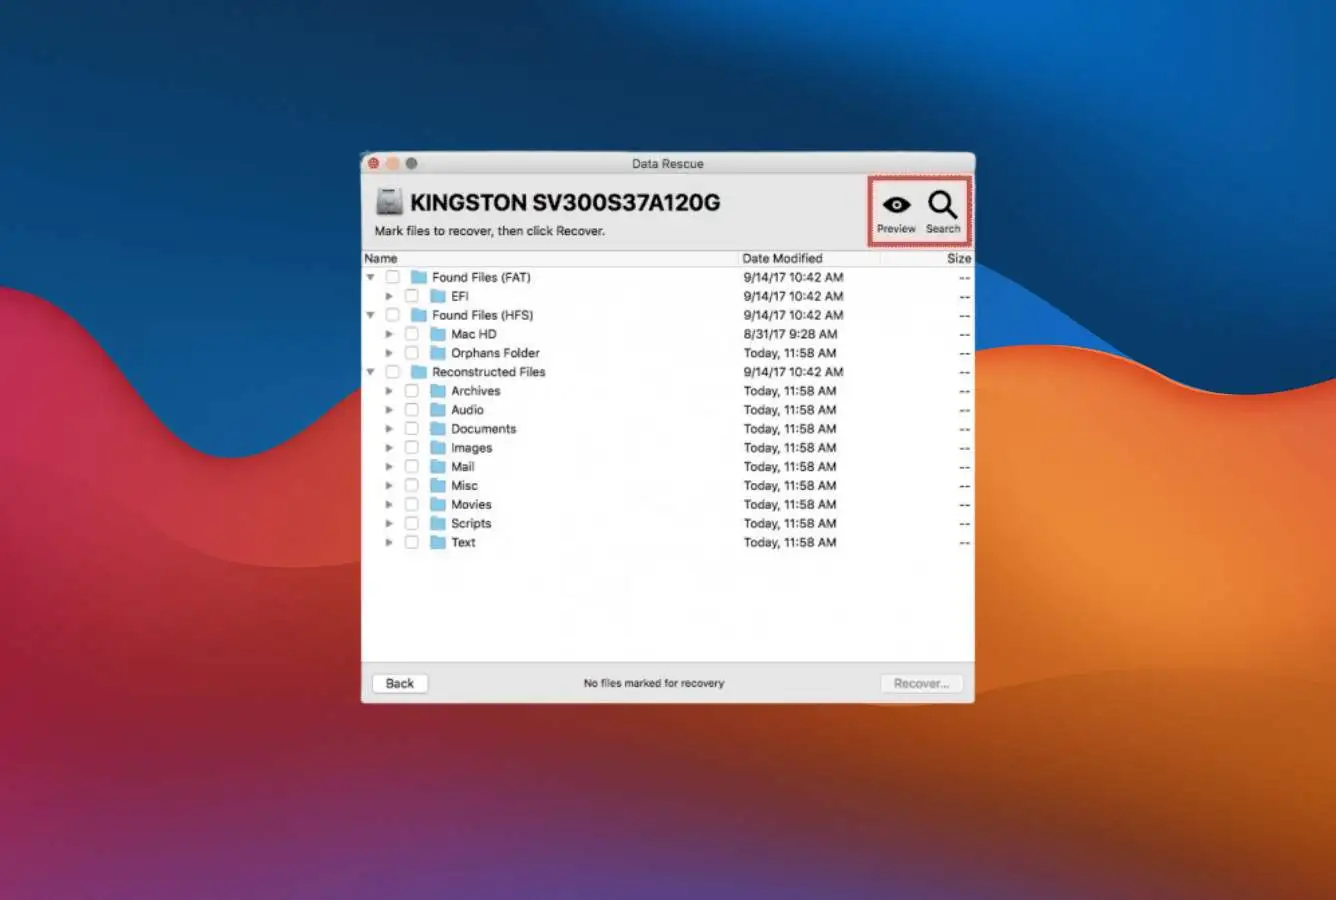1336x900 pixels.
Task: Collapse the Found Files (FAT) tree
Action: click(x=371, y=277)
